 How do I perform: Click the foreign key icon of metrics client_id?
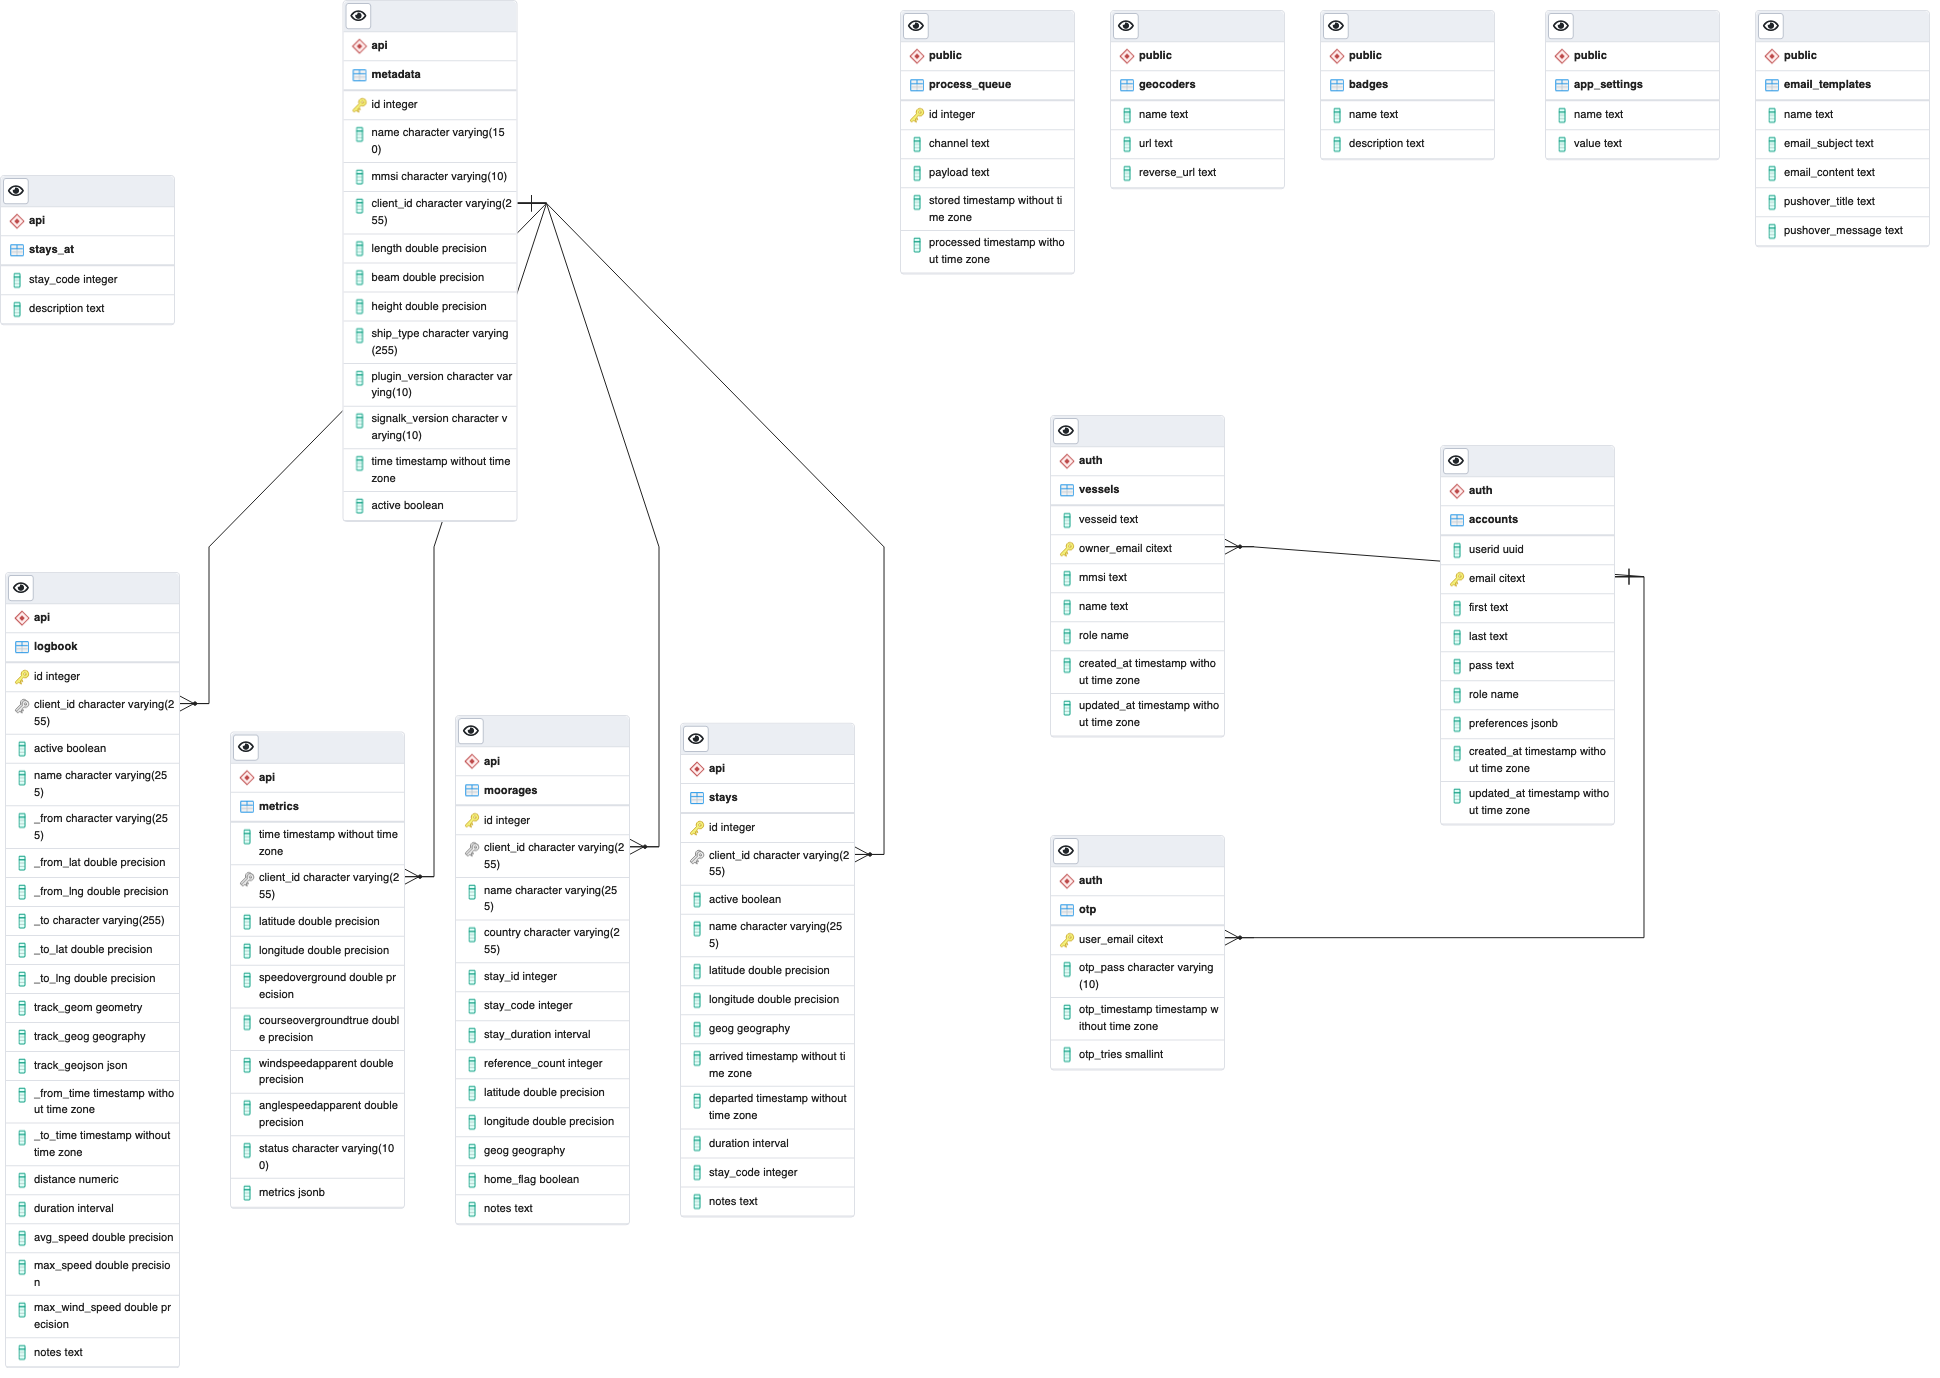click(247, 879)
